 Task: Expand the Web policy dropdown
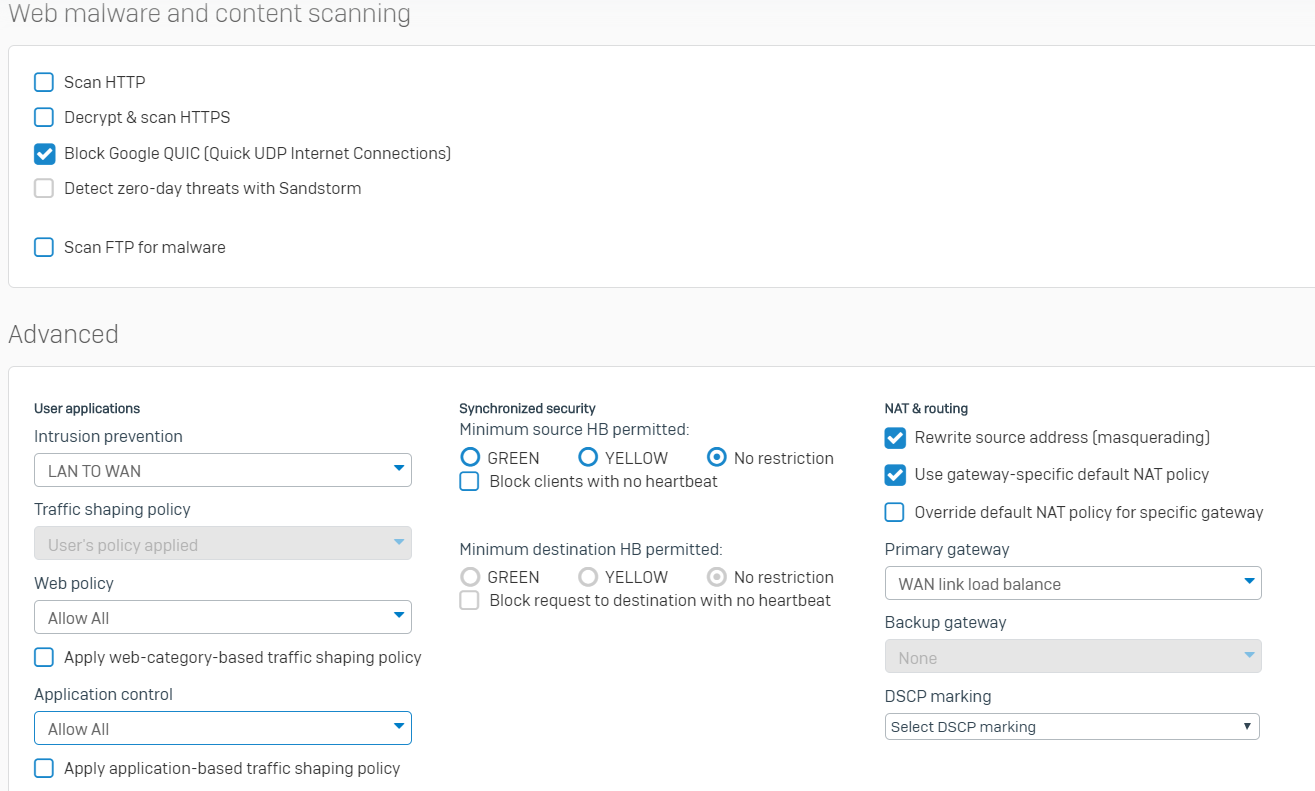click(x=222, y=617)
